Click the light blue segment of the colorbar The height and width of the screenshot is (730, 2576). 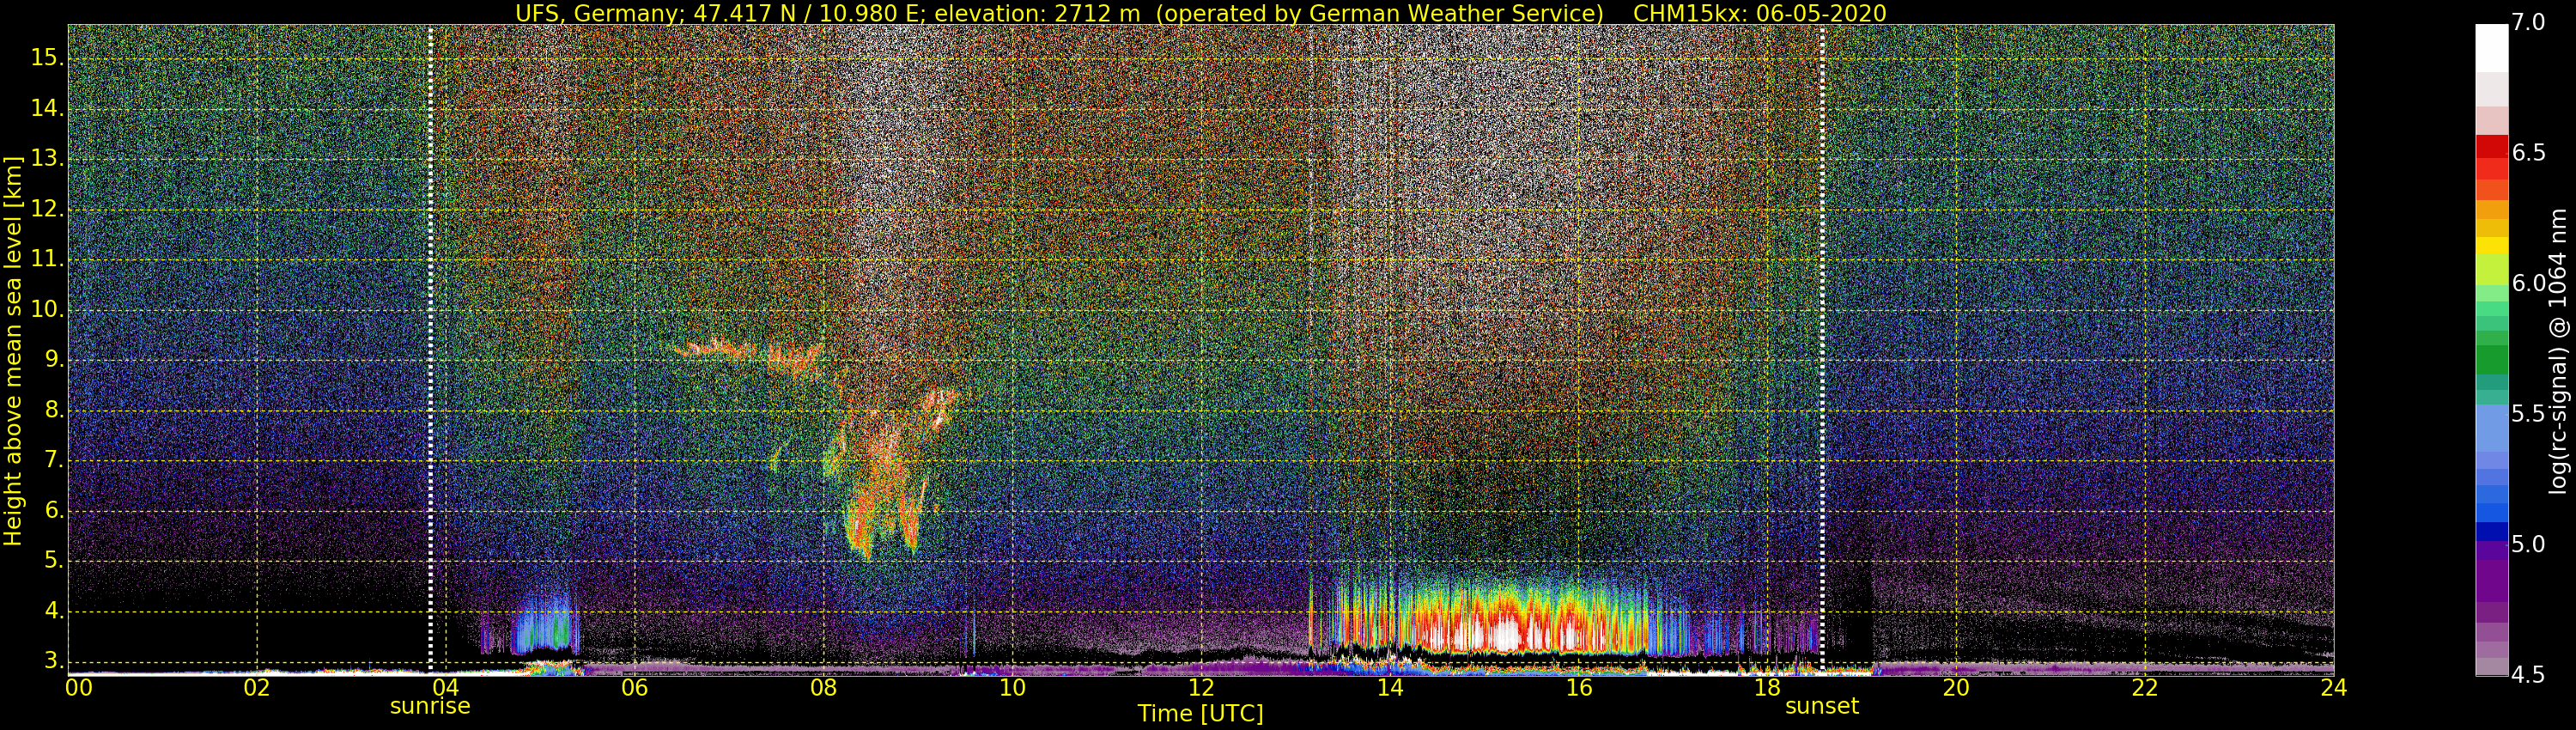(x=2491, y=428)
